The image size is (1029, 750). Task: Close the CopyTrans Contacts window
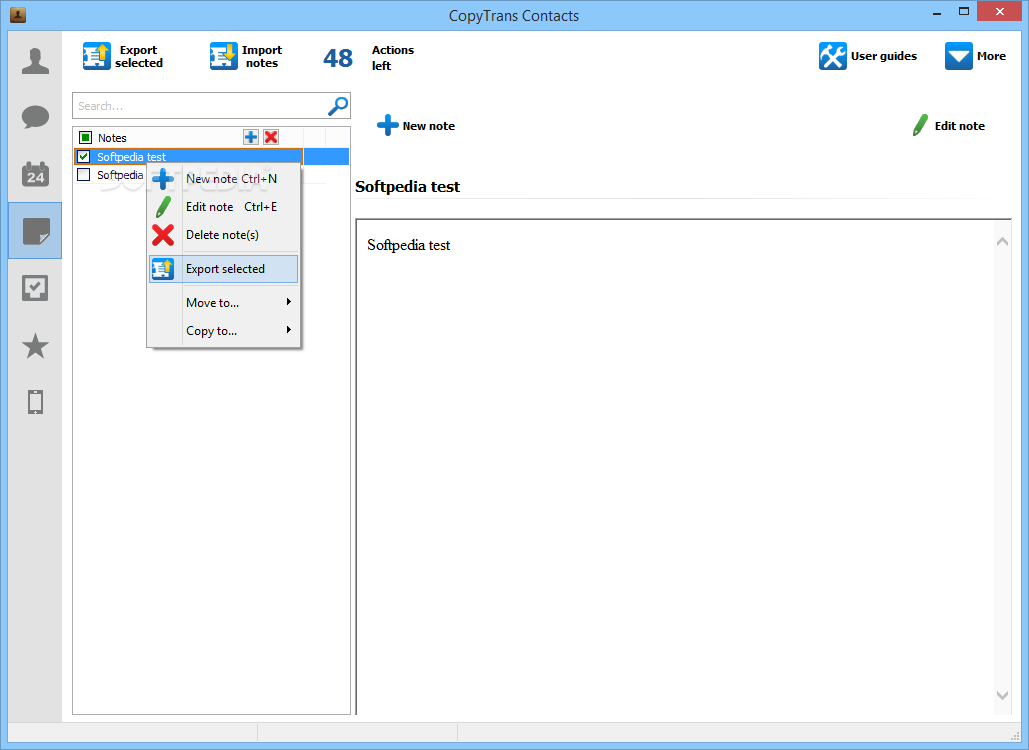click(999, 11)
